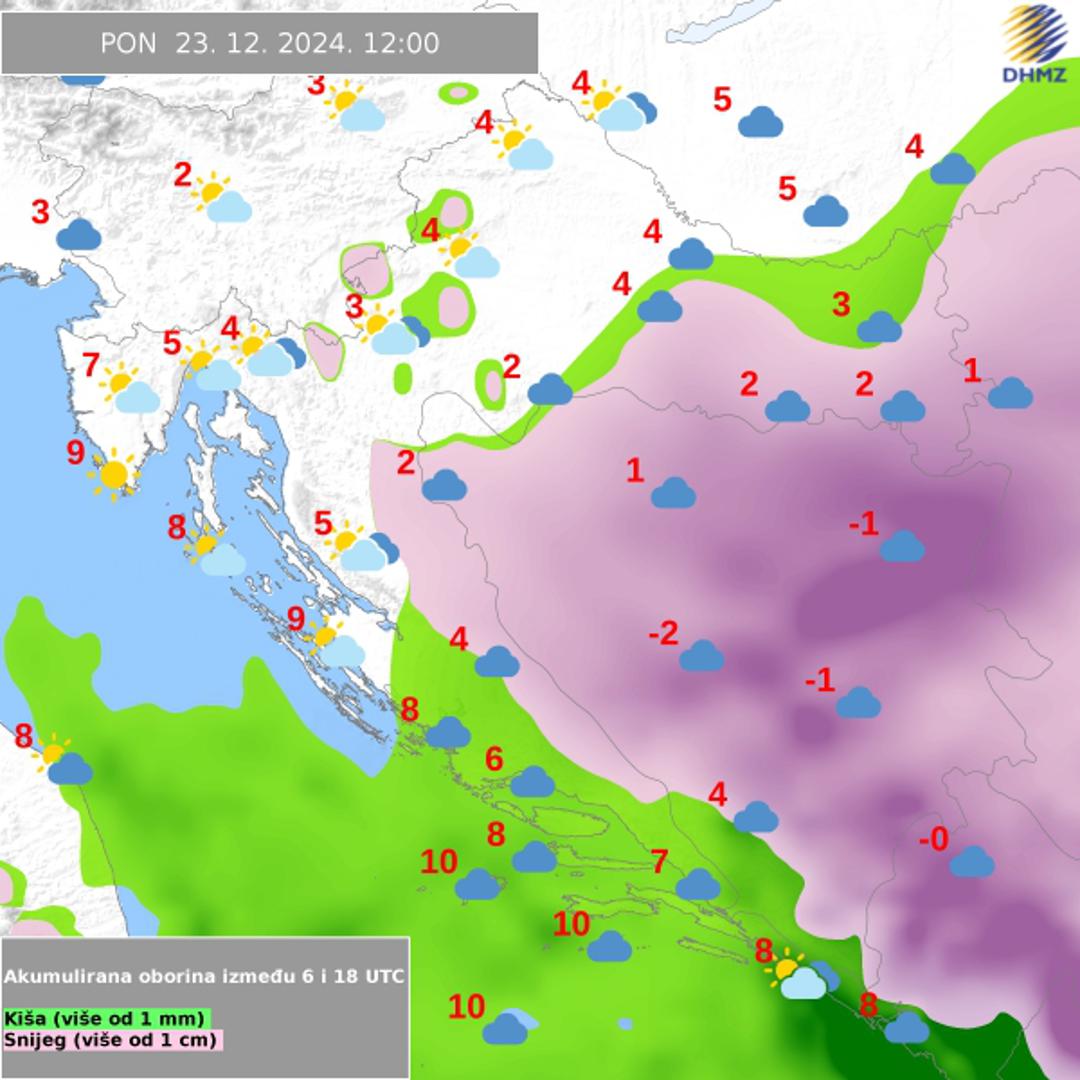The height and width of the screenshot is (1080, 1080).
Task: Click the 9 temperature label on Istria's tip
Action: 75,453
